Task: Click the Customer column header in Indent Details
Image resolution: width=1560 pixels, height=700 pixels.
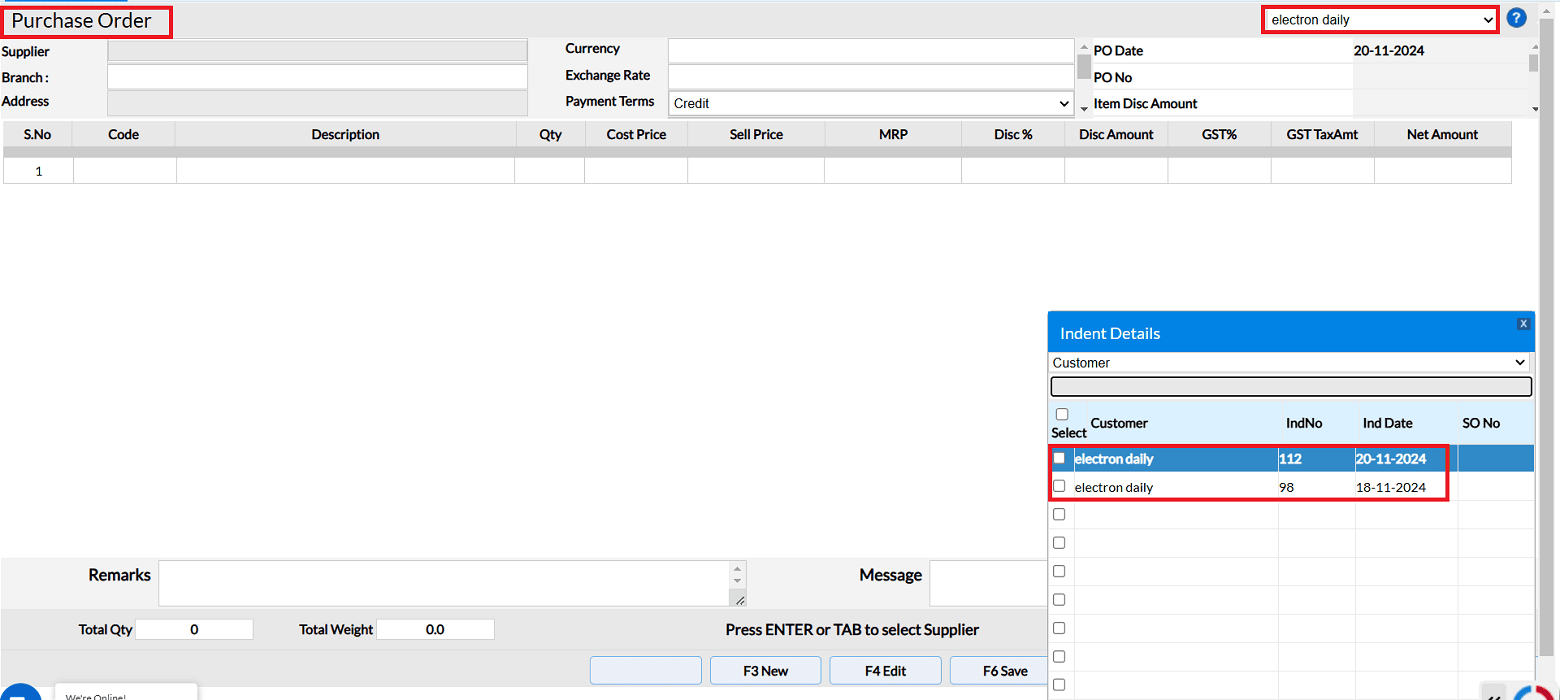Action: coord(1119,423)
